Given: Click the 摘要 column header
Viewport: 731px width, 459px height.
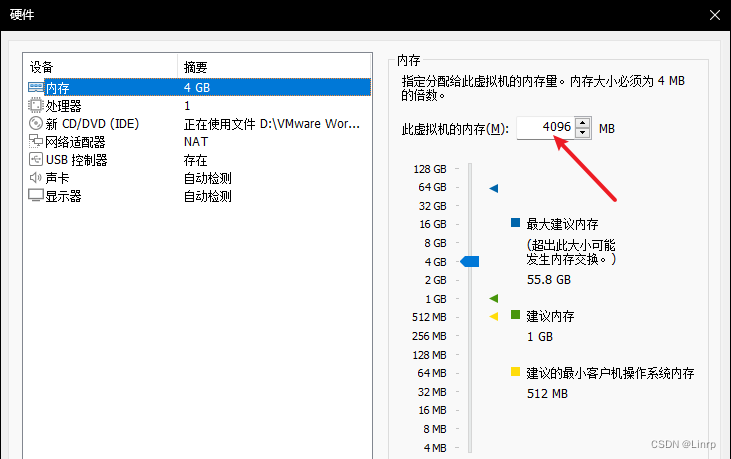Looking at the screenshot, I should (274, 67).
